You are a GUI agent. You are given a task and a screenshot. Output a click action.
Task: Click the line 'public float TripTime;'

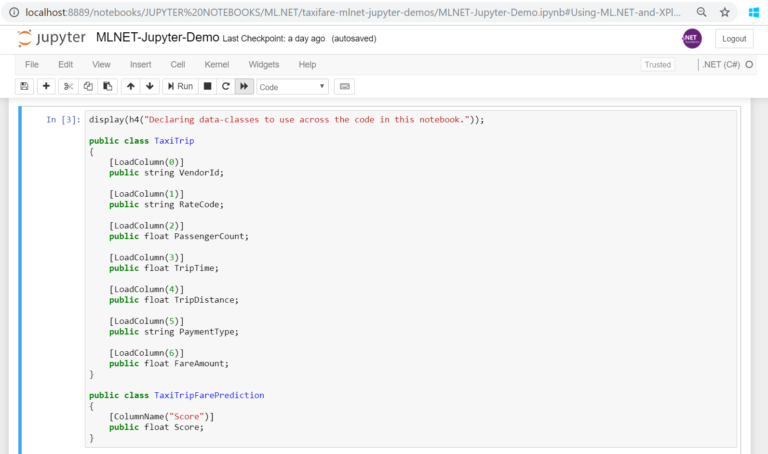click(164, 268)
